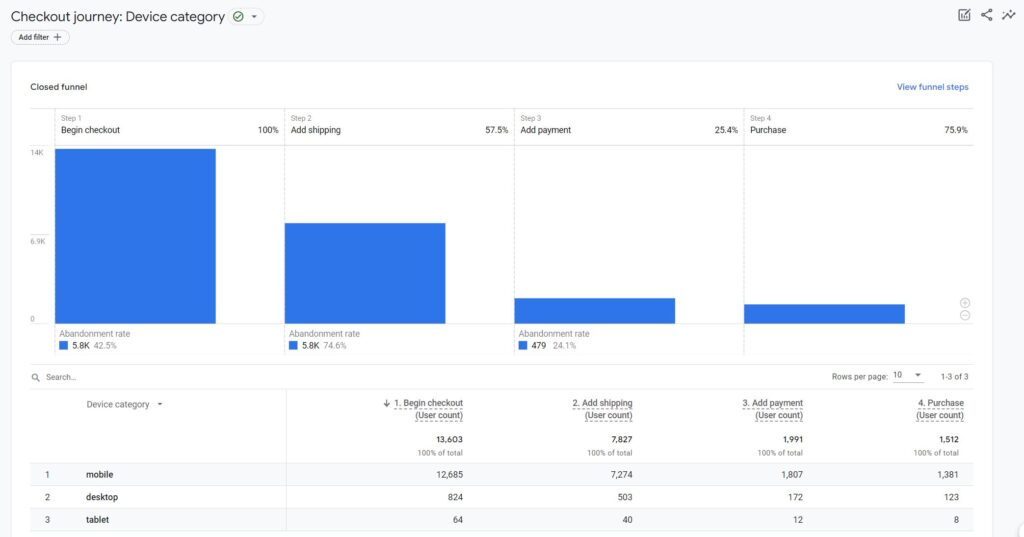The image size is (1024, 537).
Task: Click the share report icon
Action: (987, 15)
